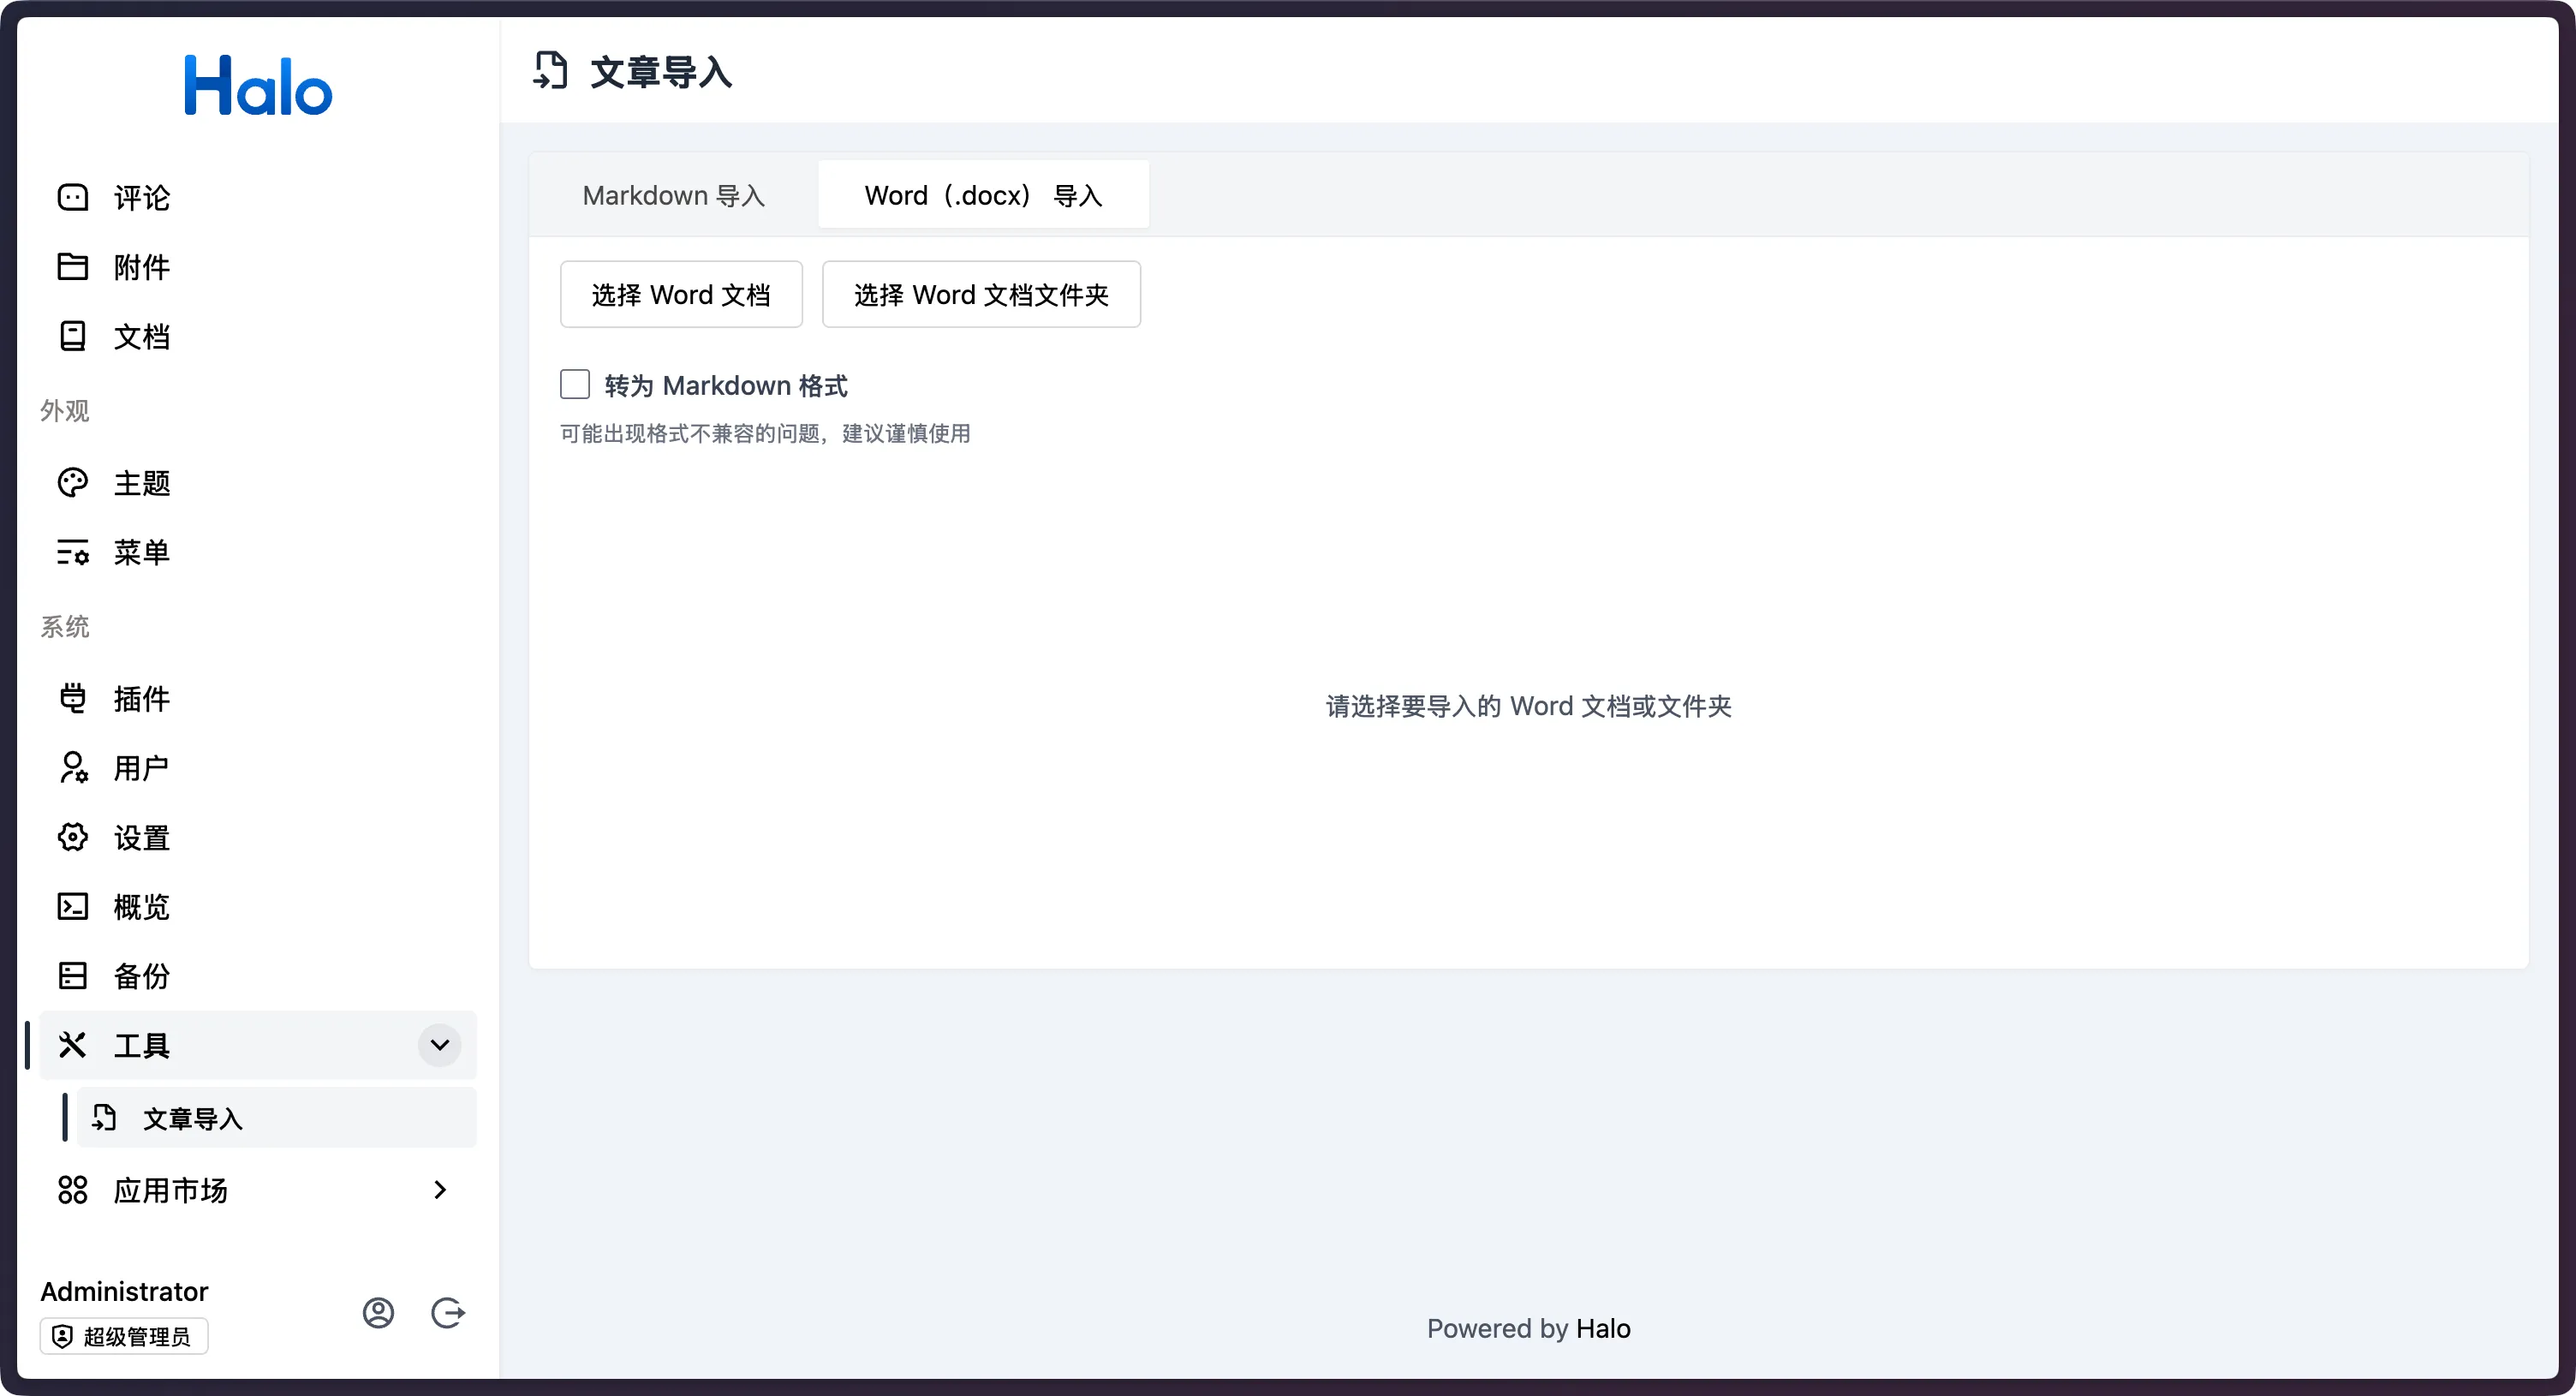Collapse the 工具 menu chevron
The image size is (2576, 1396).
[x=439, y=1045]
